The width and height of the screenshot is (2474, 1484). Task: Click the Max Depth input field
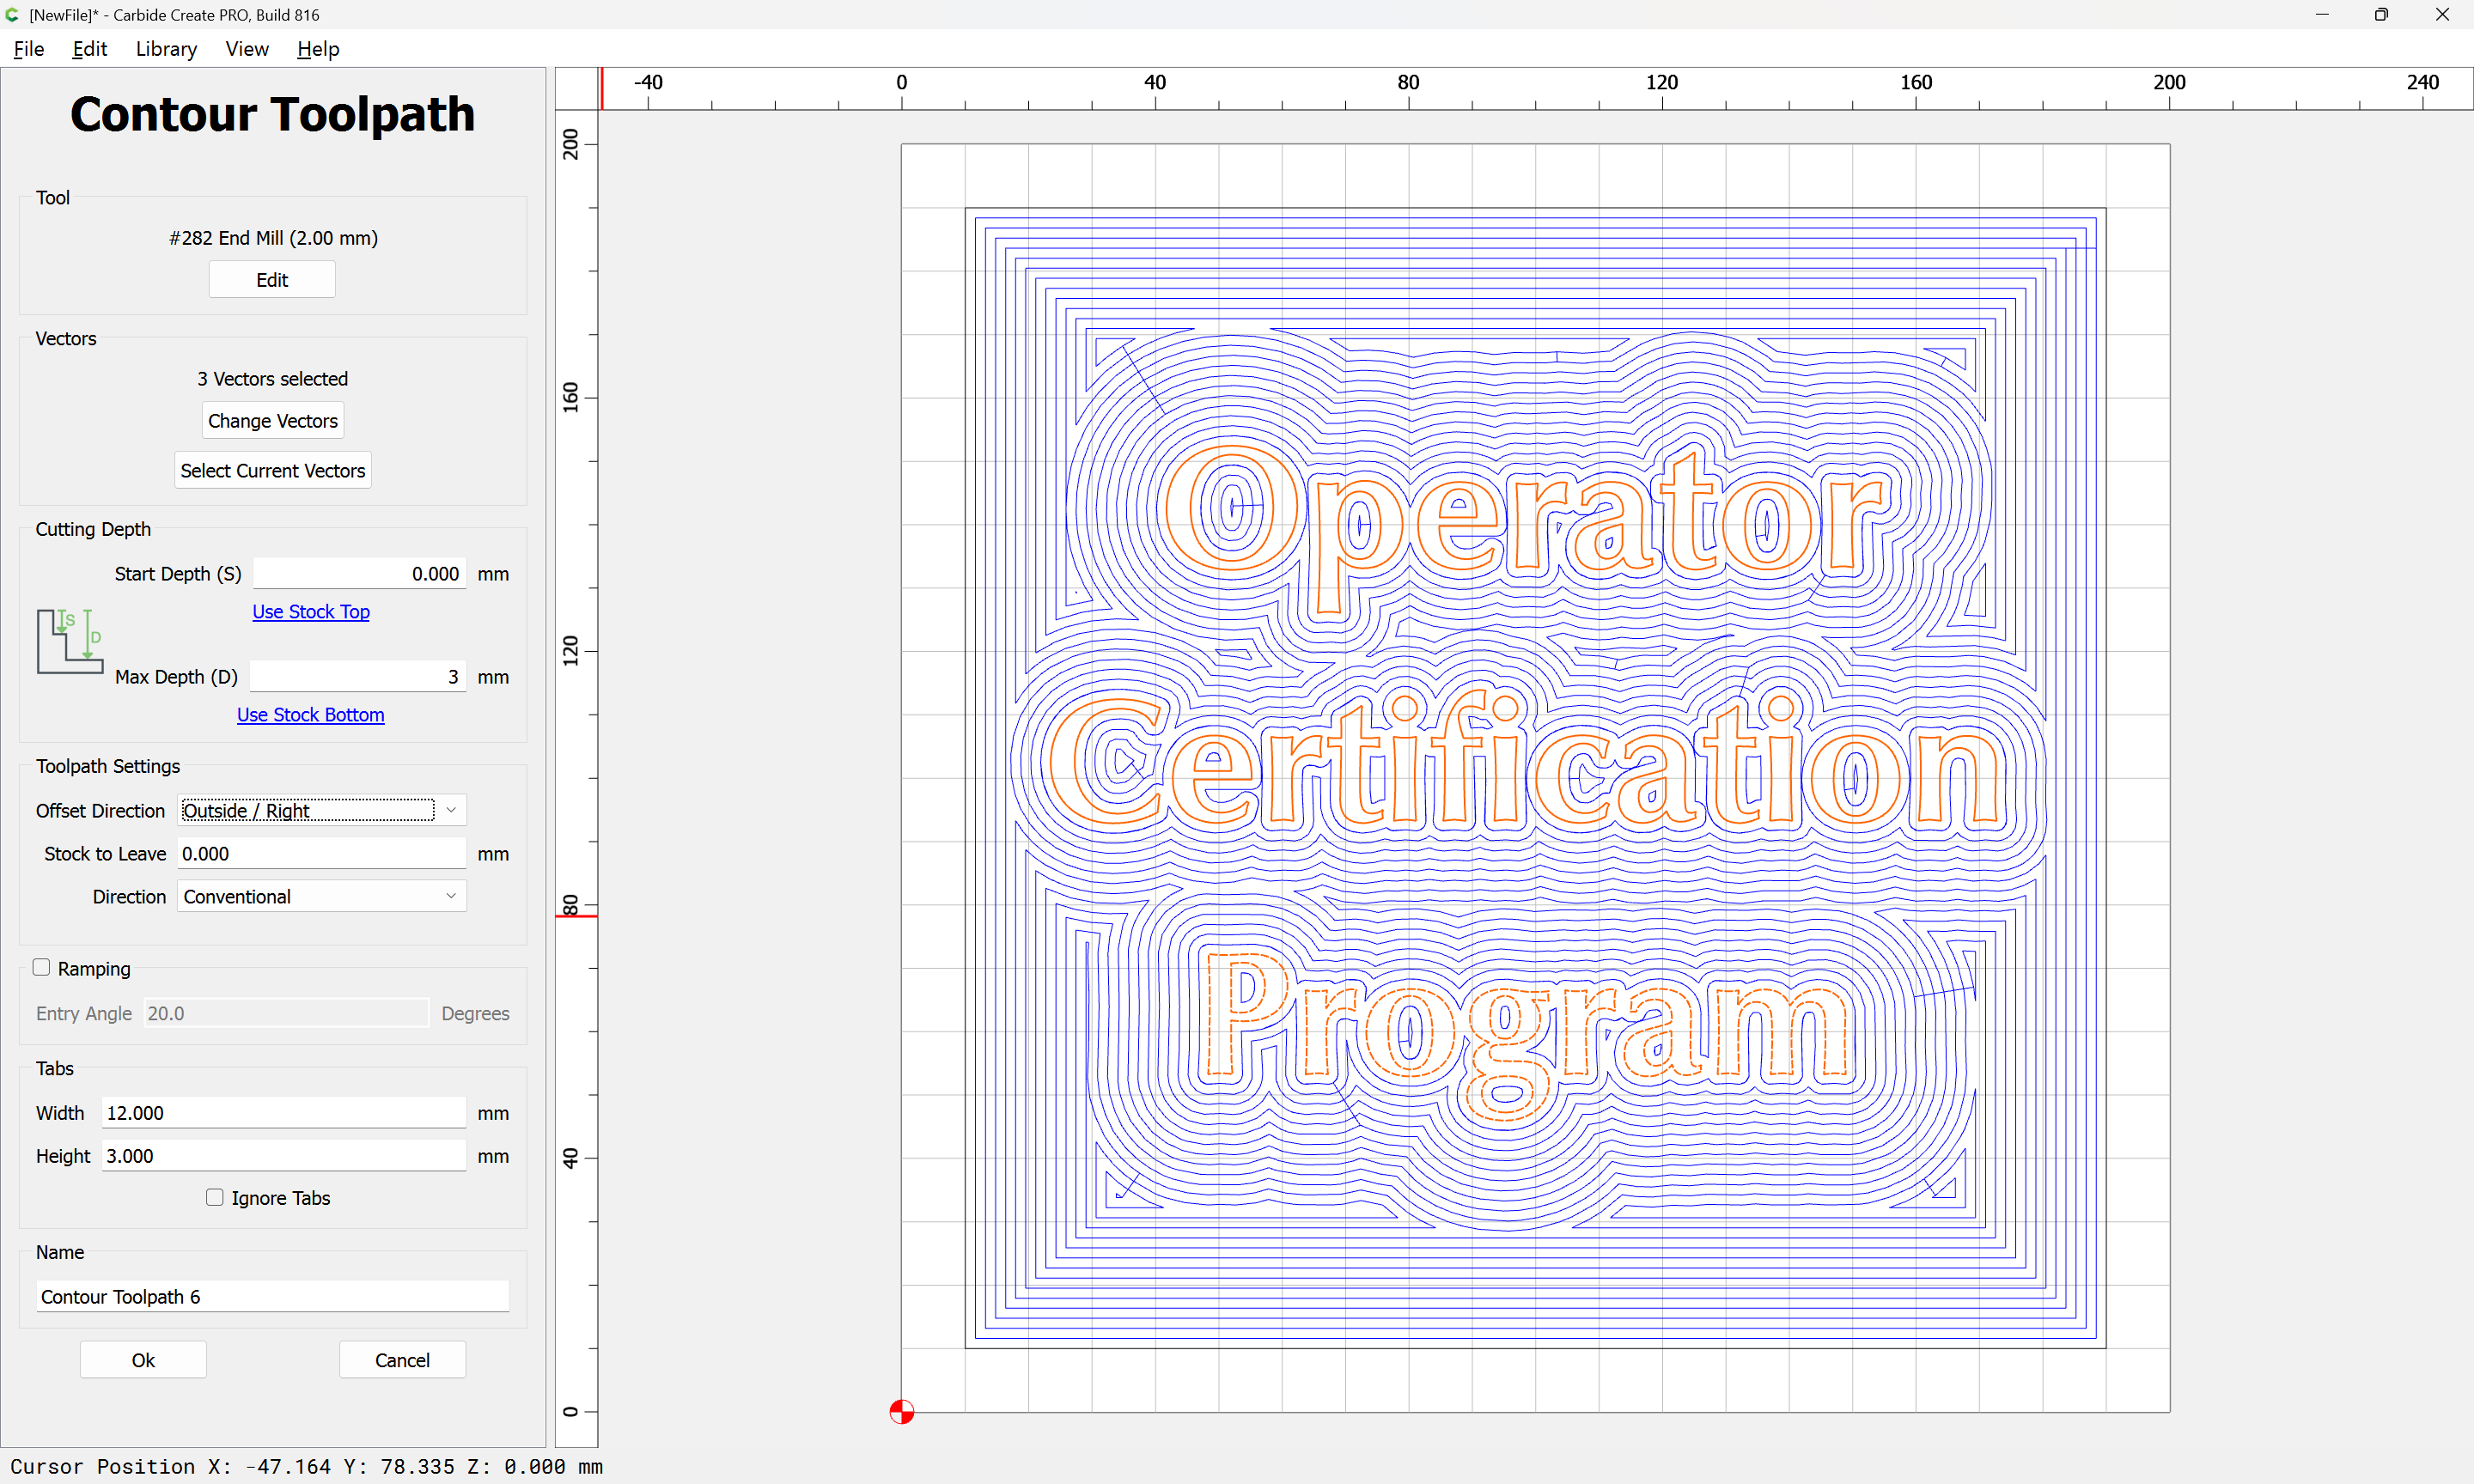pos(358,676)
